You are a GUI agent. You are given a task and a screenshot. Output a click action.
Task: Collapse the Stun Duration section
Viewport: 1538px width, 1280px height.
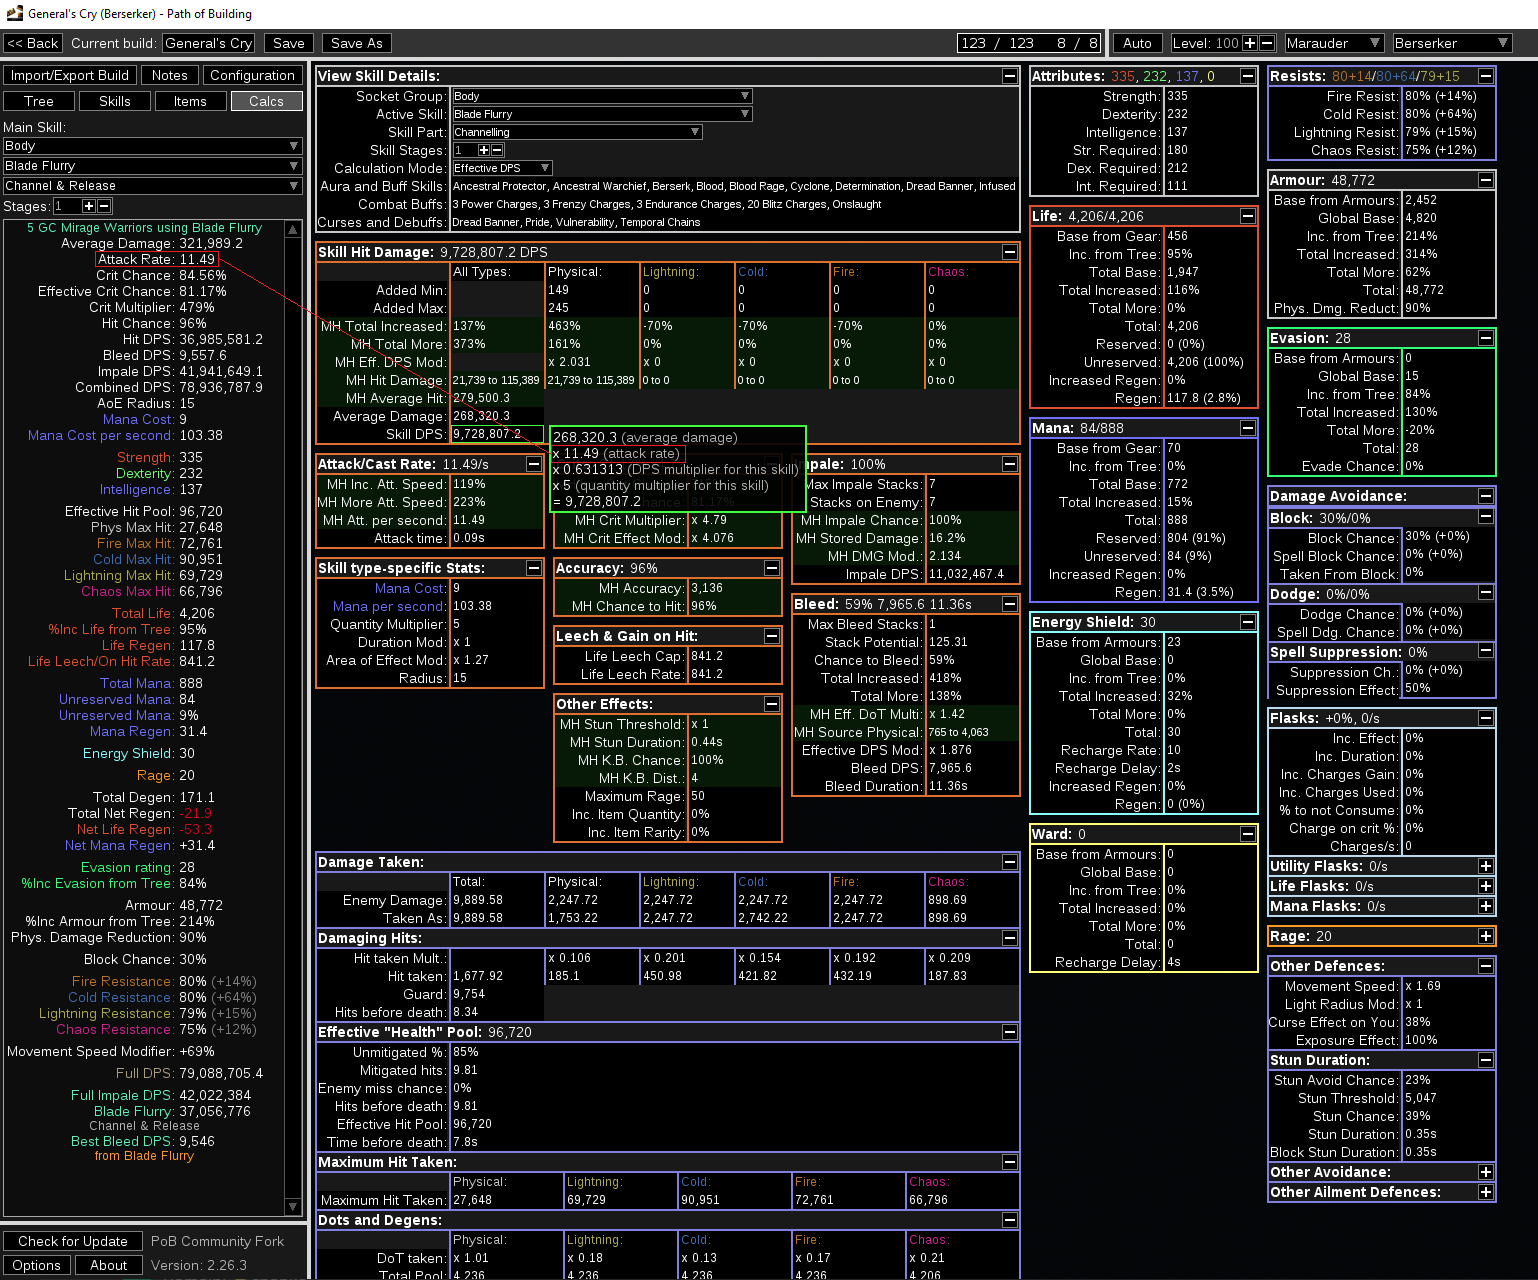point(1486,1060)
